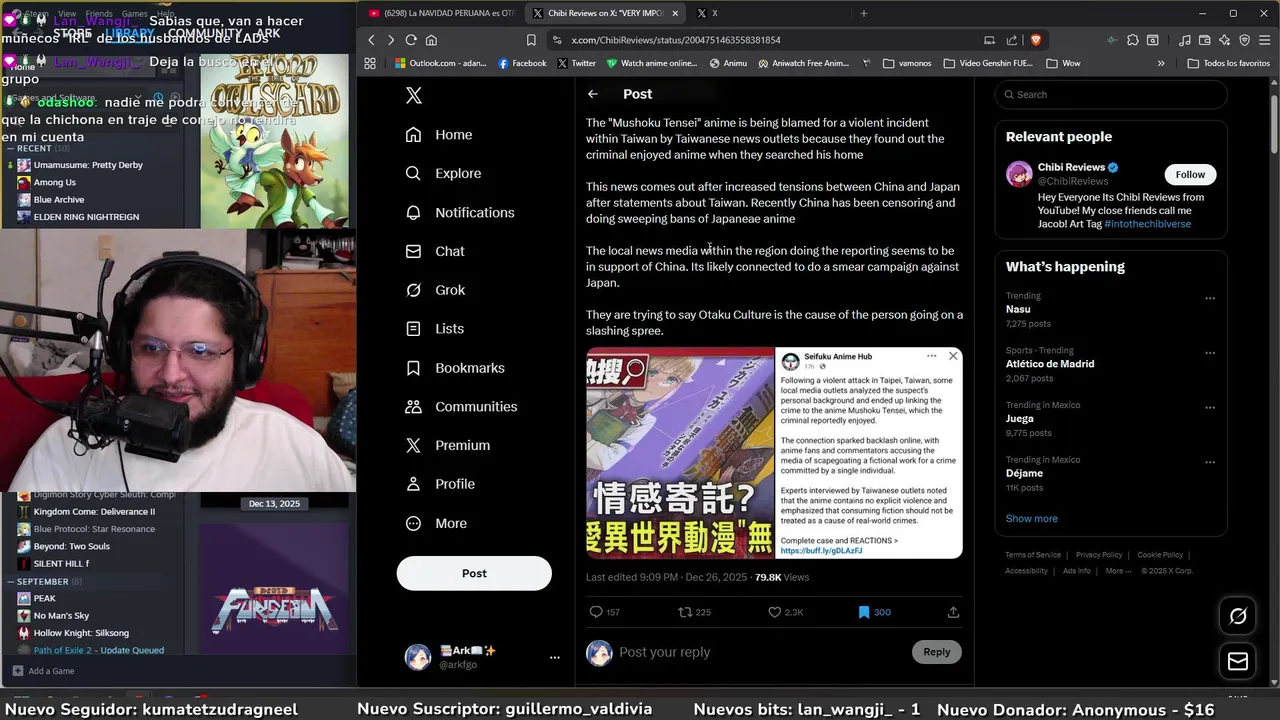Switch to the Chibi Reviews on X tab
This screenshot has height=720, width=1280.
(x=605, y=13)
